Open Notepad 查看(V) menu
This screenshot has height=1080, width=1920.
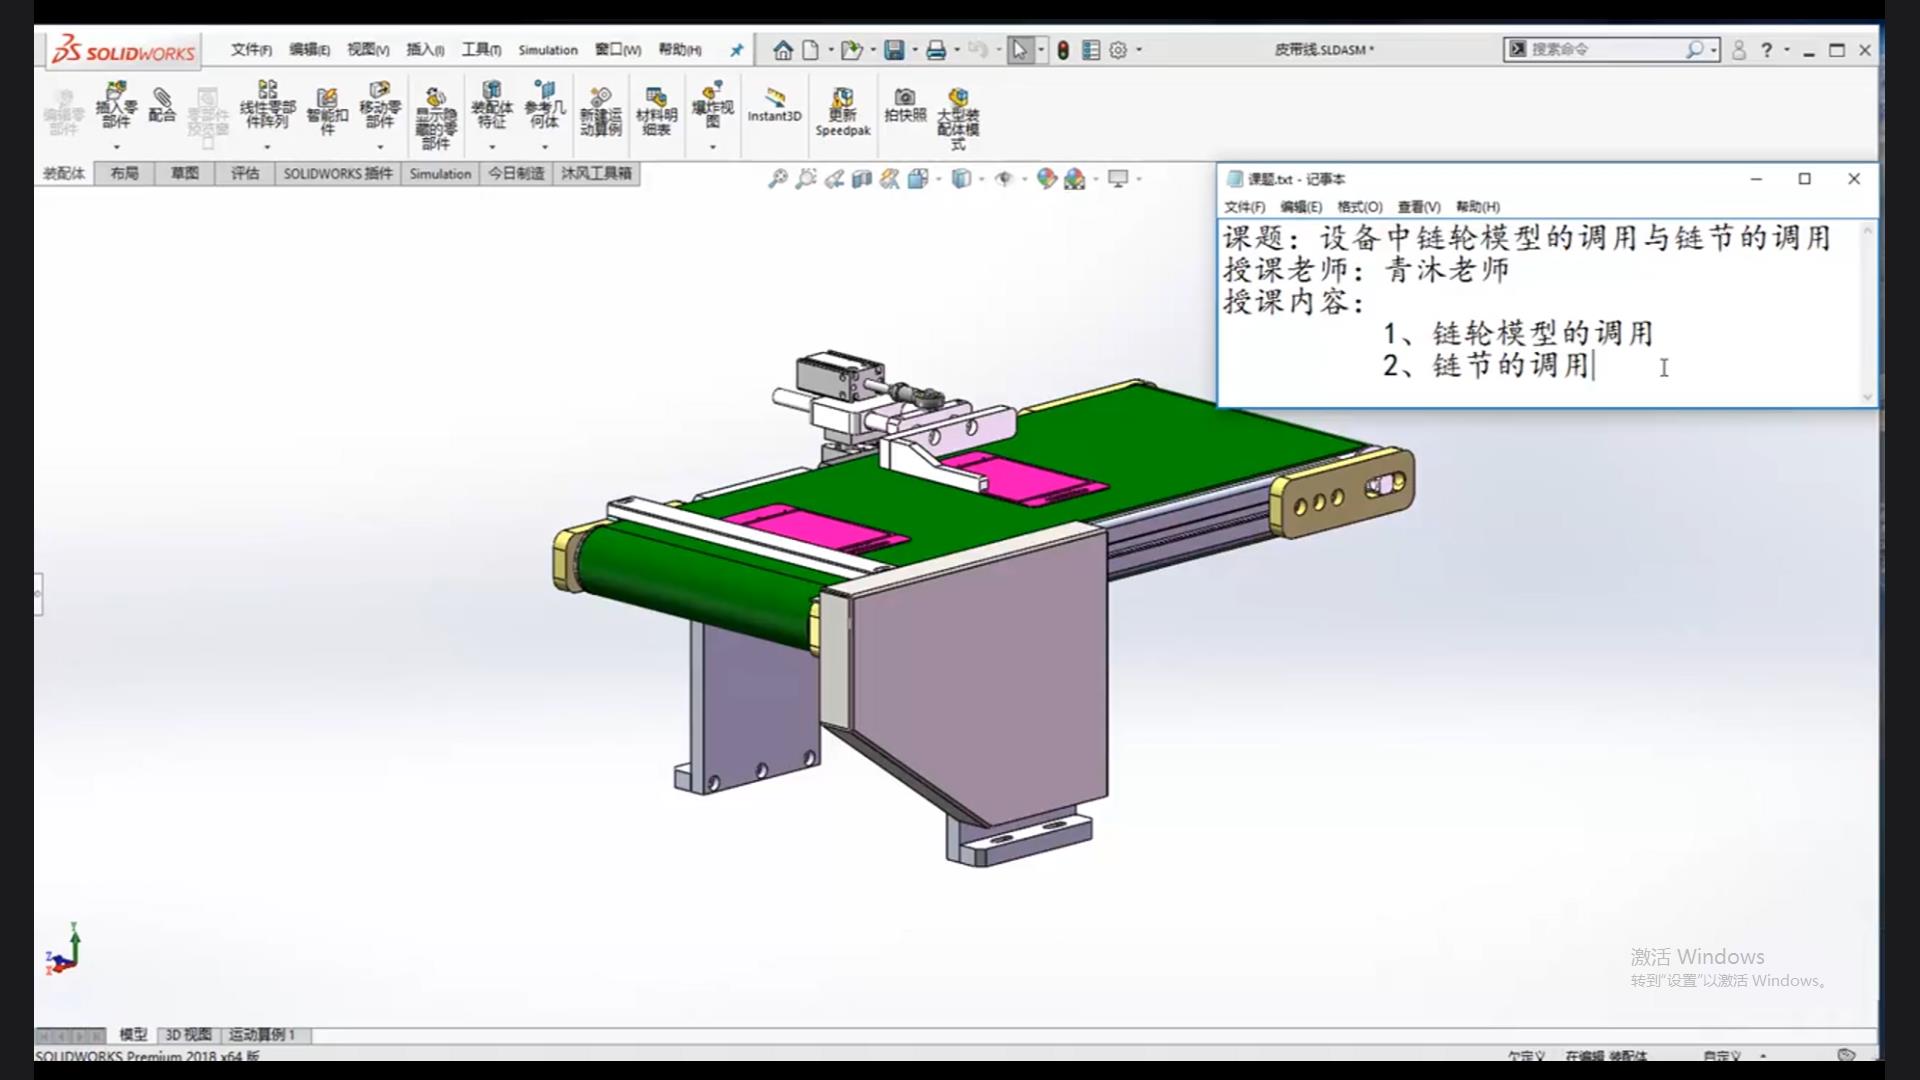(1418, 207)
